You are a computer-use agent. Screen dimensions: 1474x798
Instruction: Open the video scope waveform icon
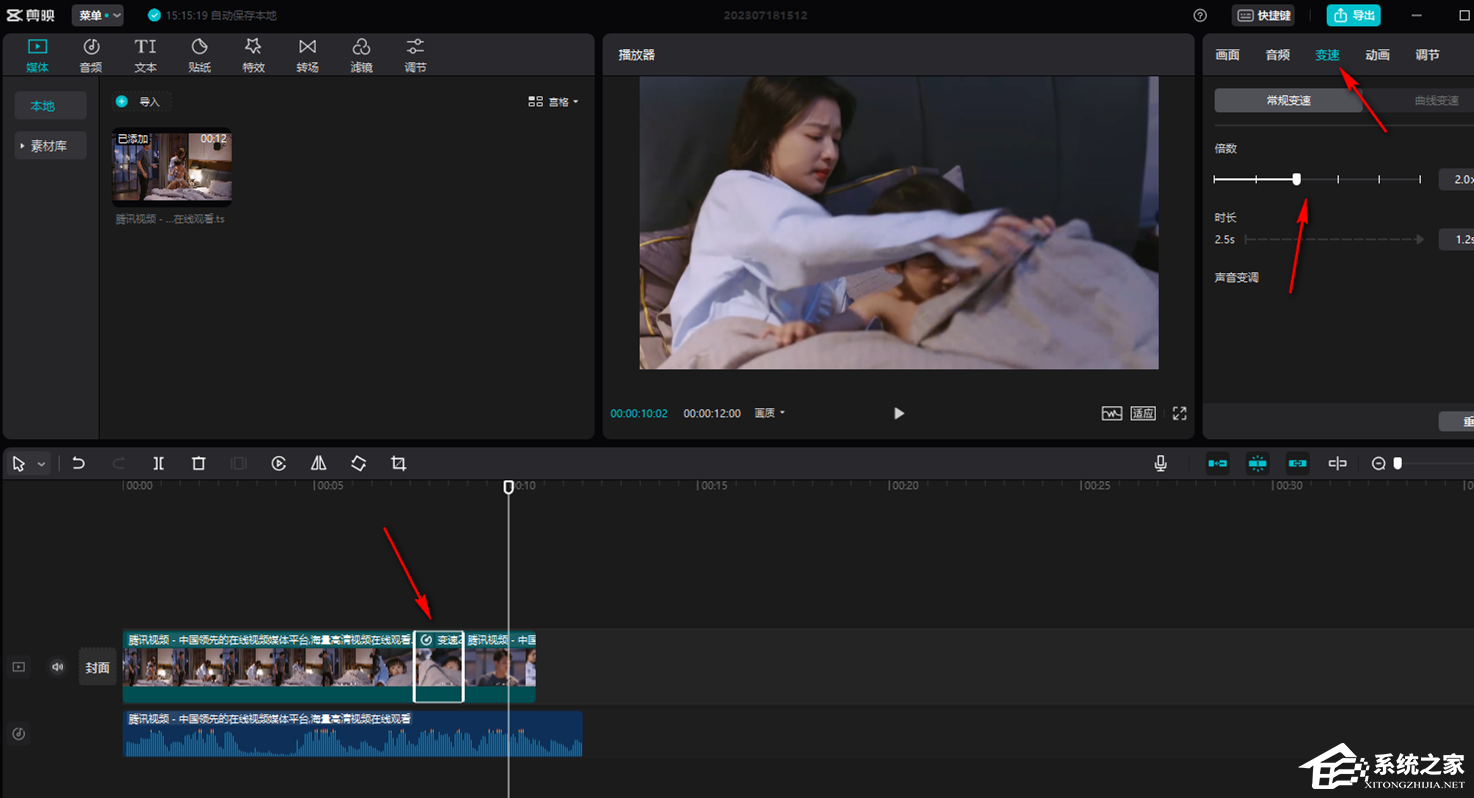point(1112,413)
